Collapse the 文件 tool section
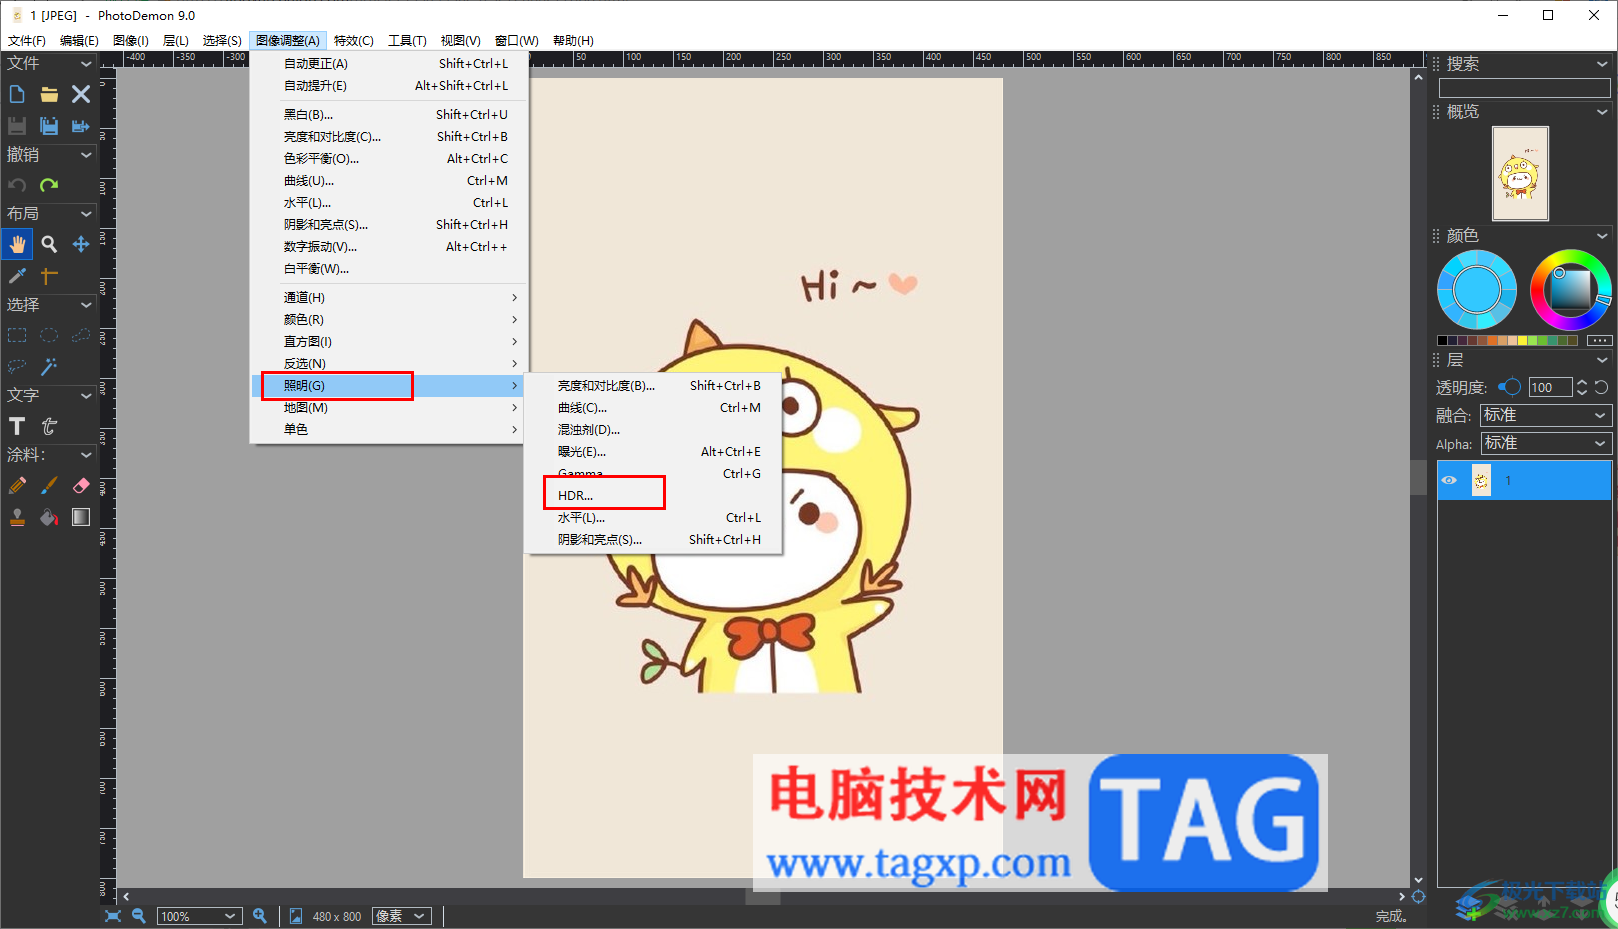Image resolution: width=1618 pixels, height=929 pixels. (x=86, y=64)
